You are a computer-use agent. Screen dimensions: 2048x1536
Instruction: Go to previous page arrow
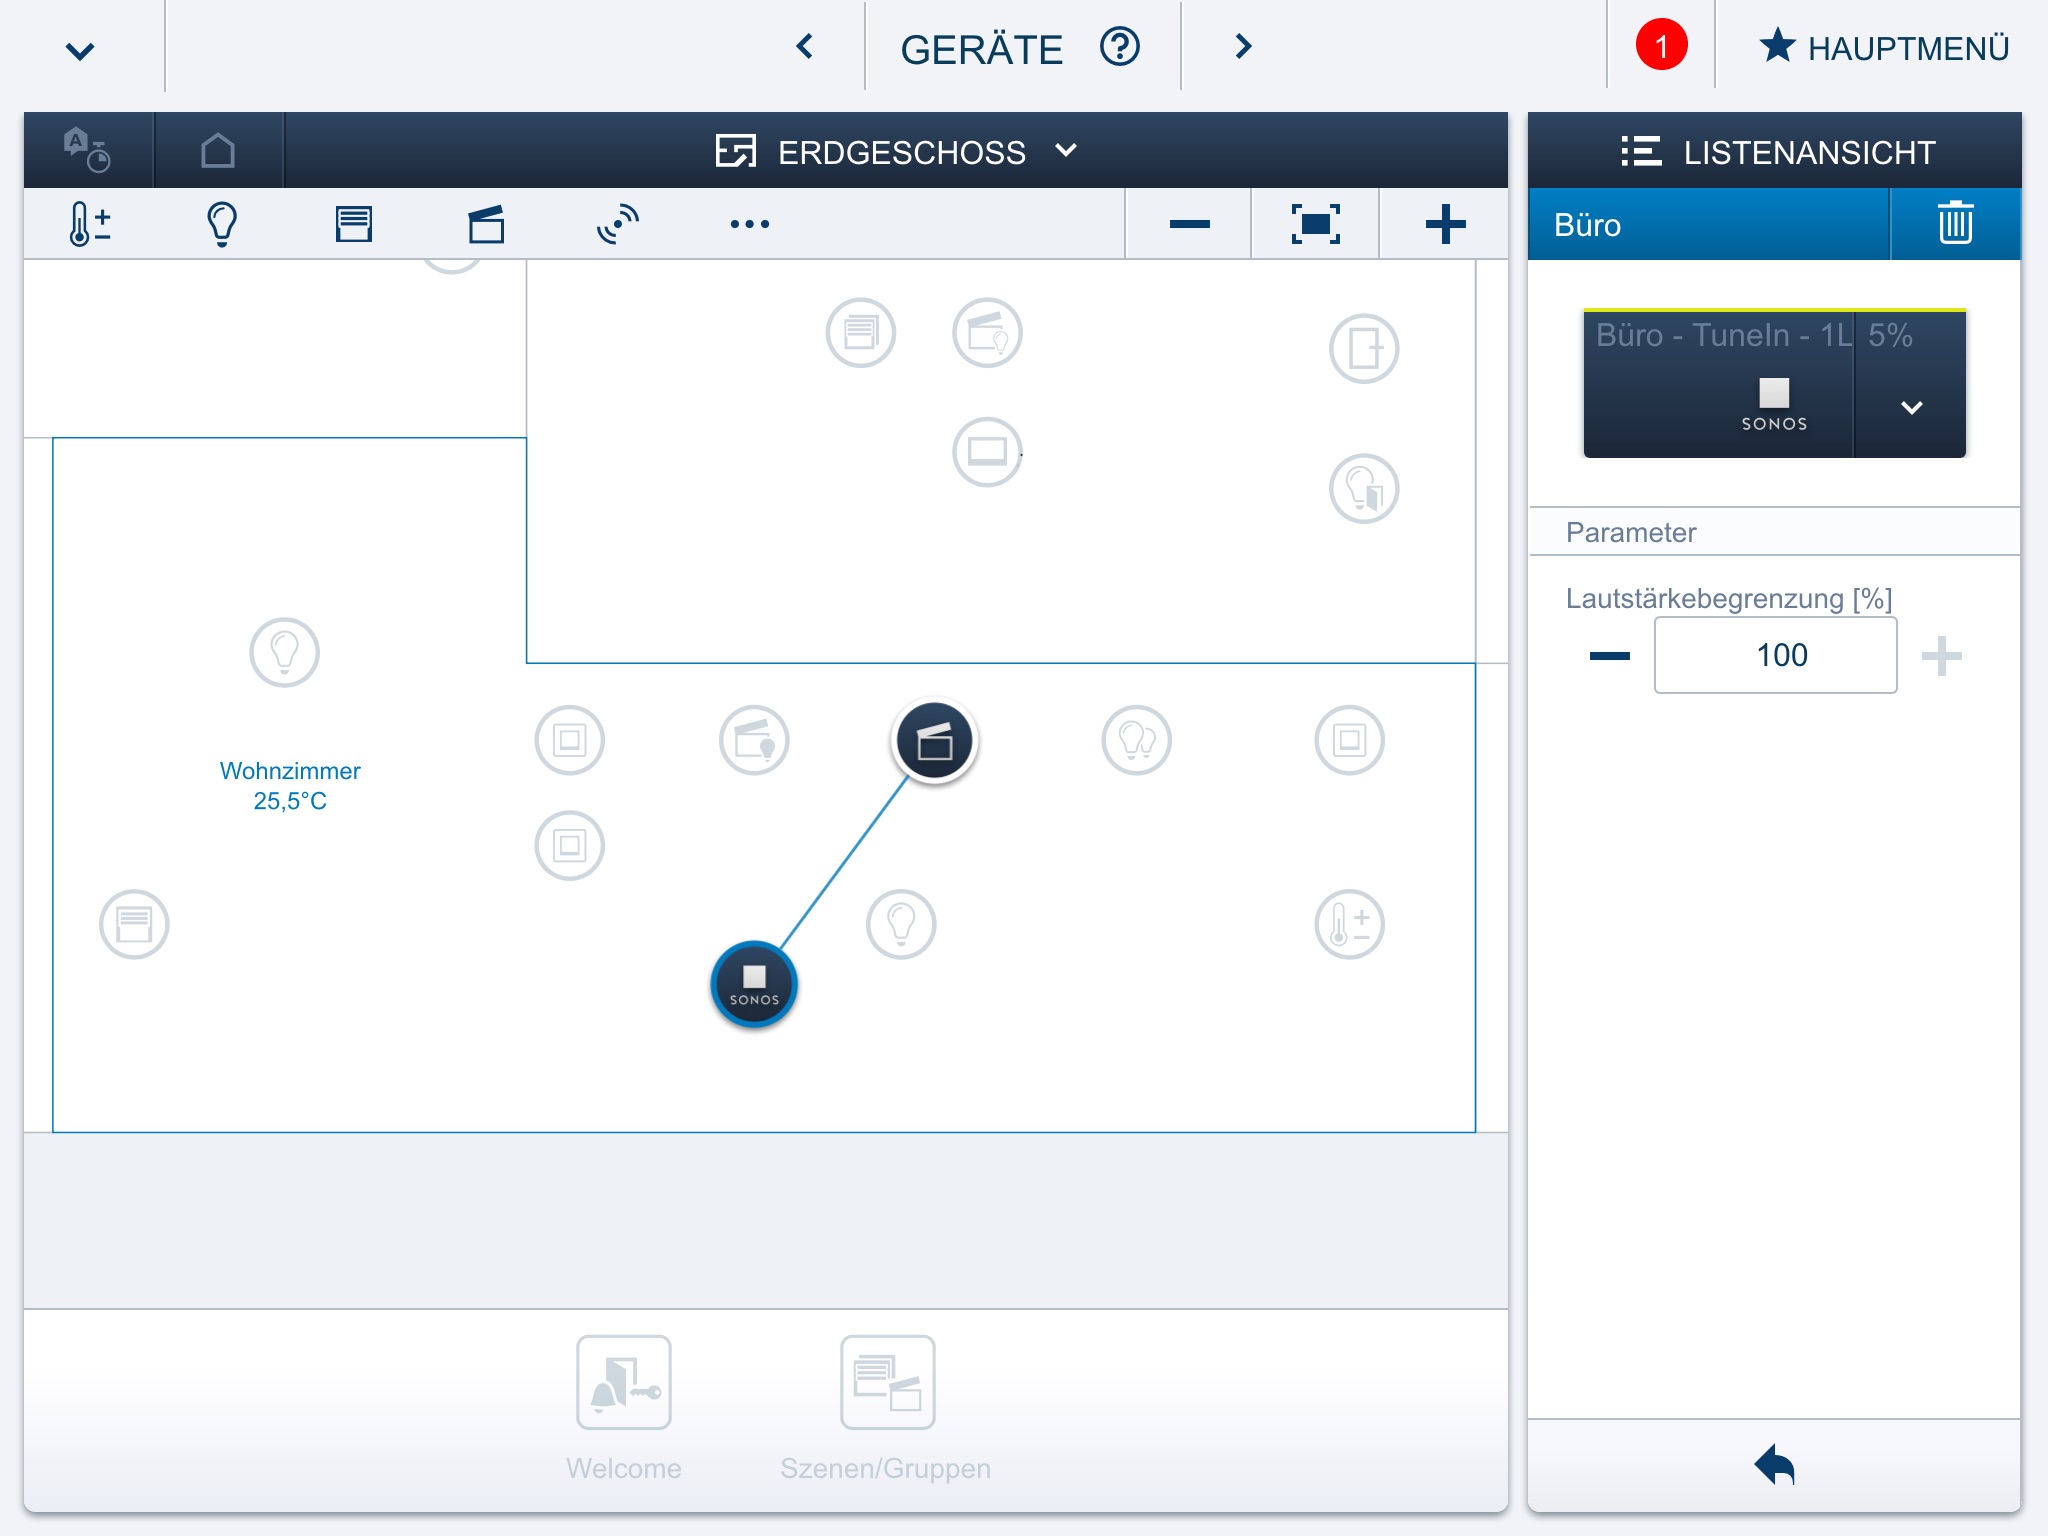coord(805,46)
